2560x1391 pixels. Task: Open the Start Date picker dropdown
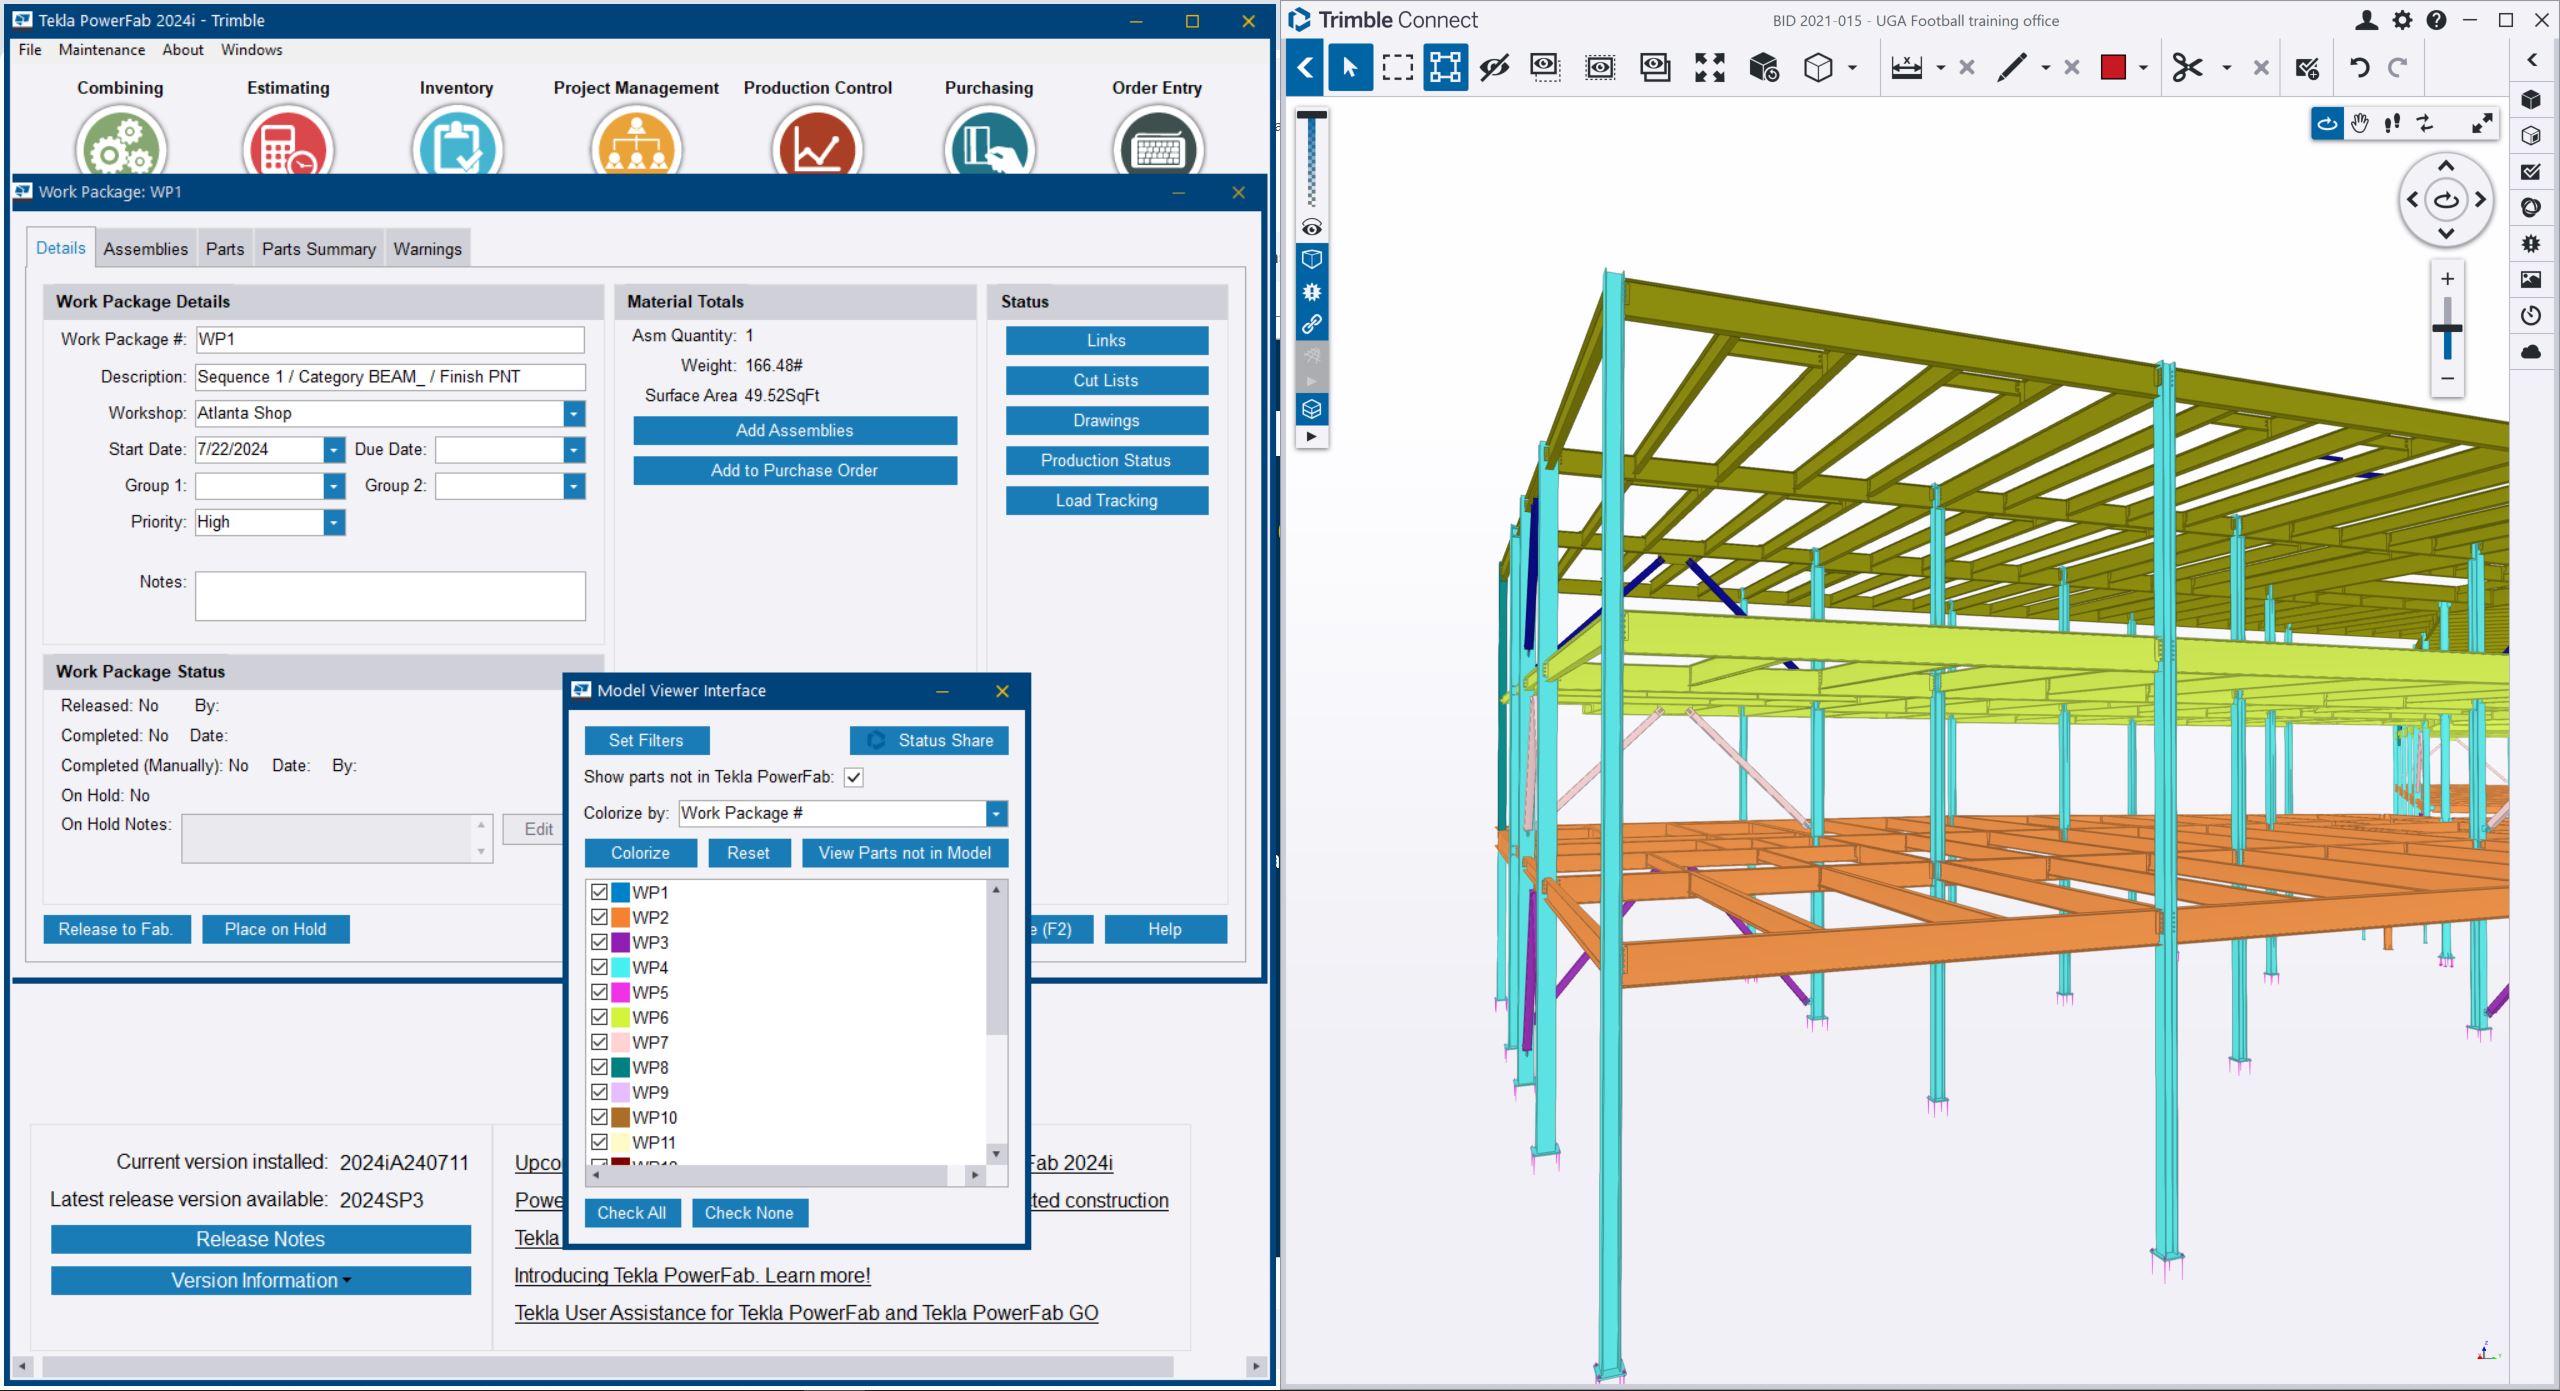(x=334, y=450)
